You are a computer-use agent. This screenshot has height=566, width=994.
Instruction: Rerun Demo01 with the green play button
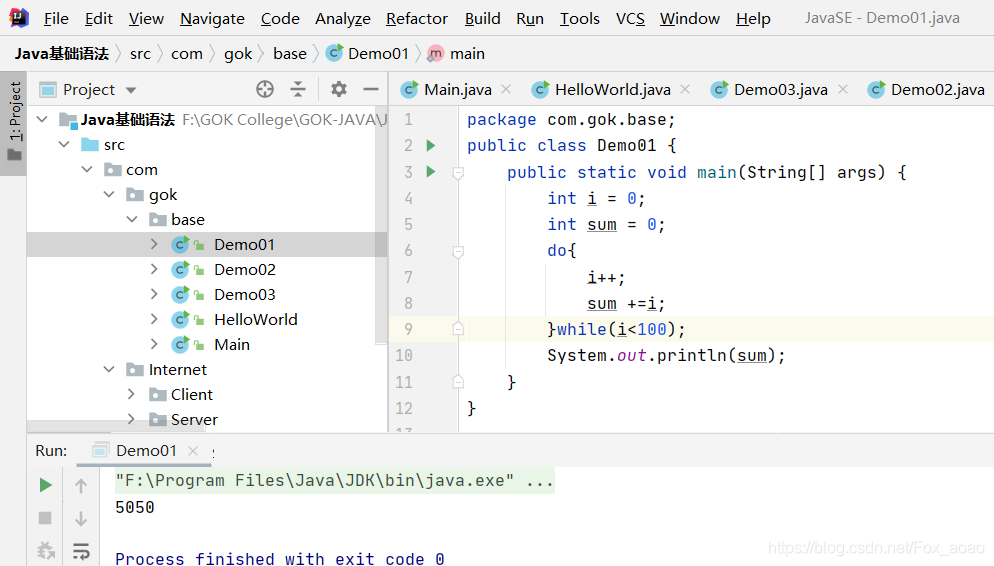45,486
